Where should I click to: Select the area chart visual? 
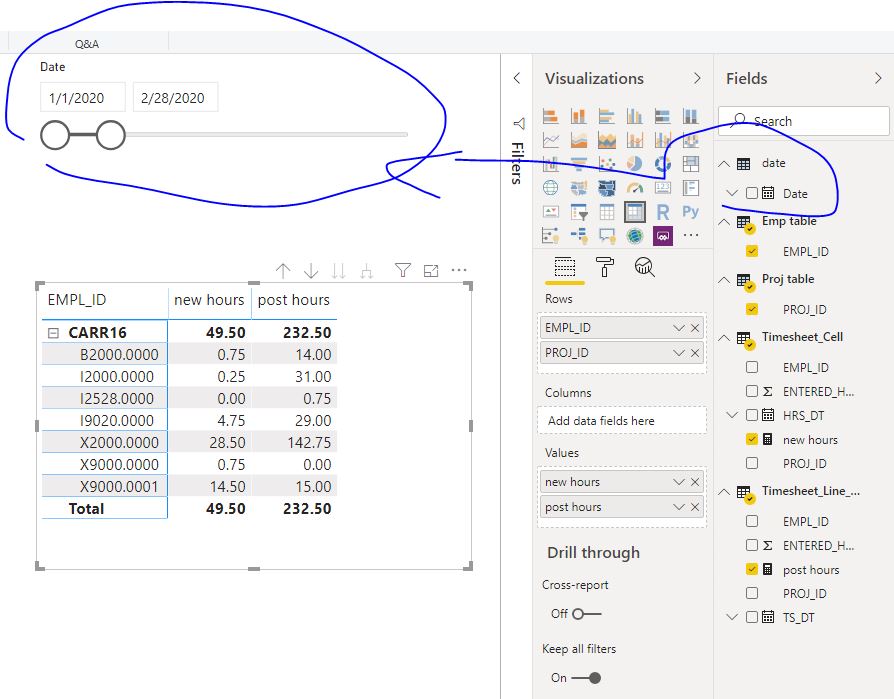coord(578,140)
